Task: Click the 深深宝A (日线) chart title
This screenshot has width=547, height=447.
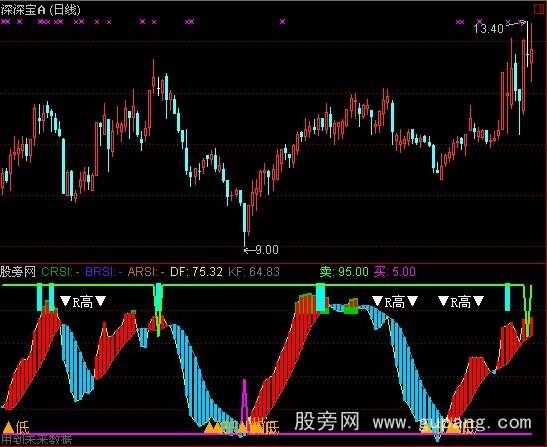Action: (41, 9)
